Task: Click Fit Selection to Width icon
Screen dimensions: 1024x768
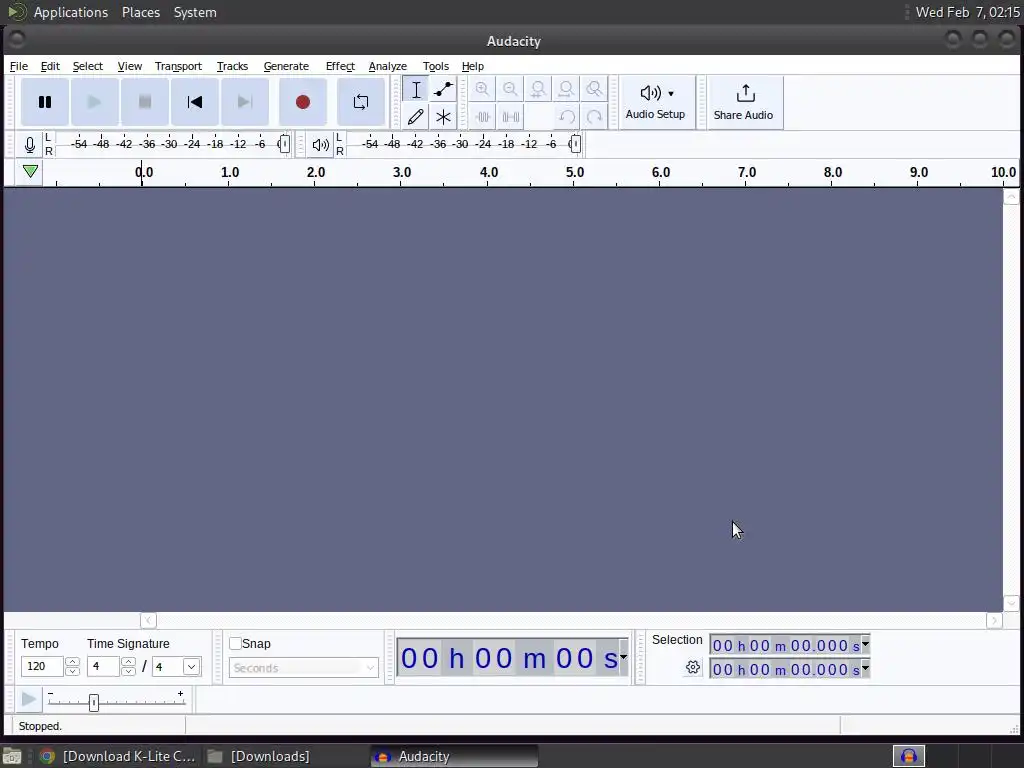Action: pos(538,89)
